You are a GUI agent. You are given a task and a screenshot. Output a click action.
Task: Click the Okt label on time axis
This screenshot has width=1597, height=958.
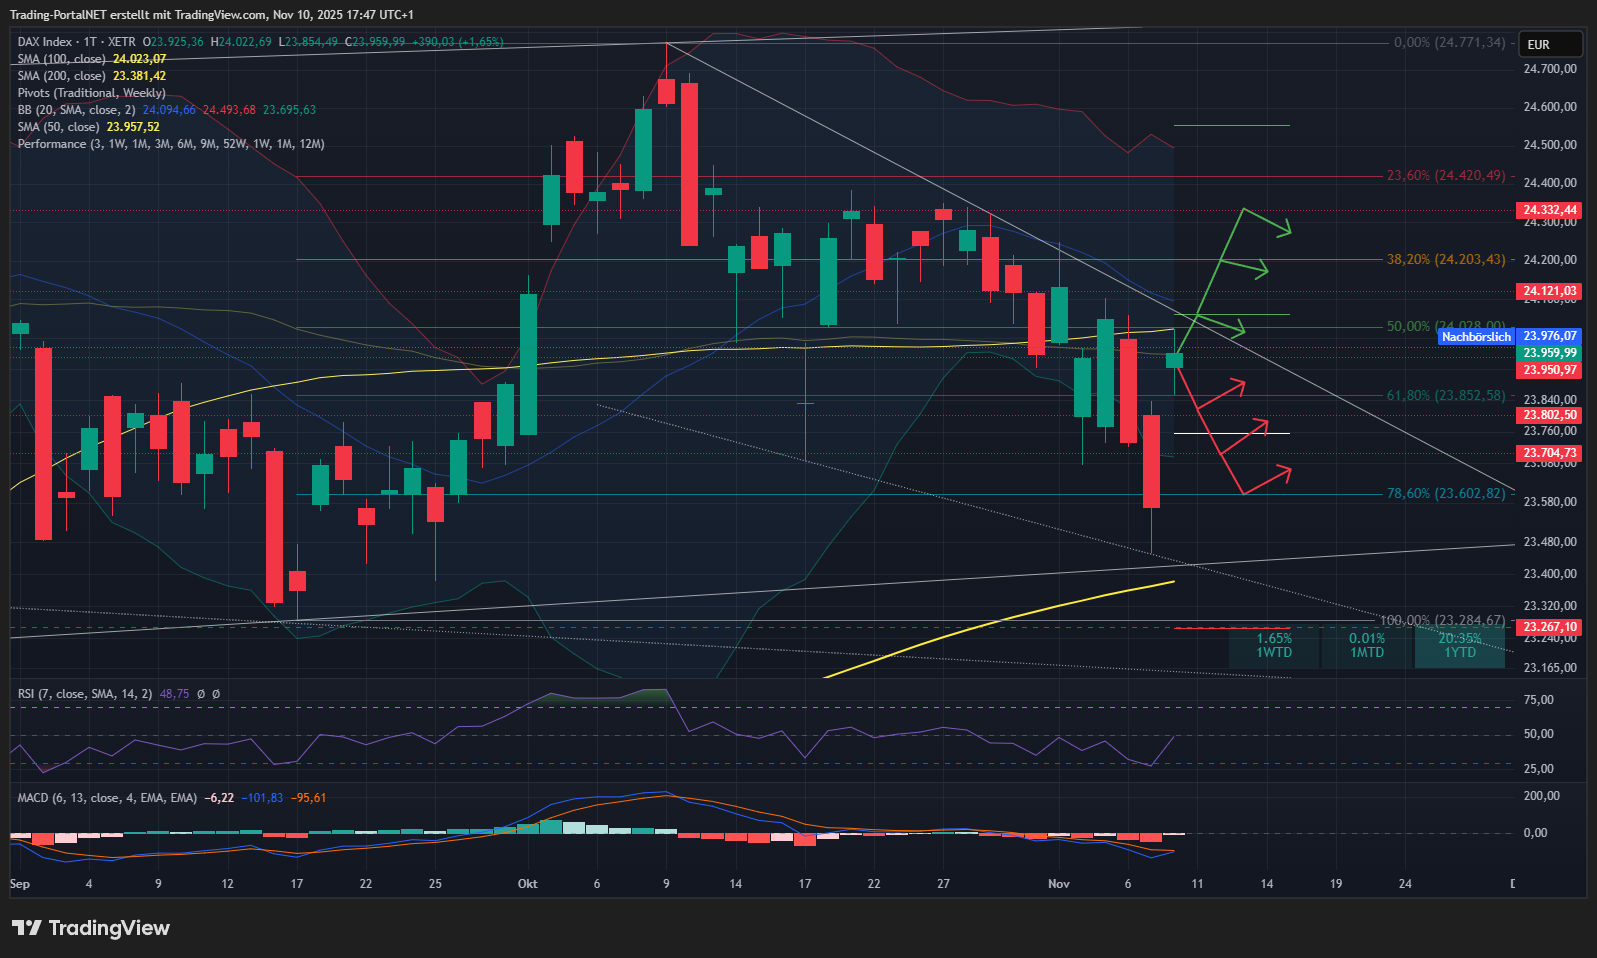tap(527, 883)
